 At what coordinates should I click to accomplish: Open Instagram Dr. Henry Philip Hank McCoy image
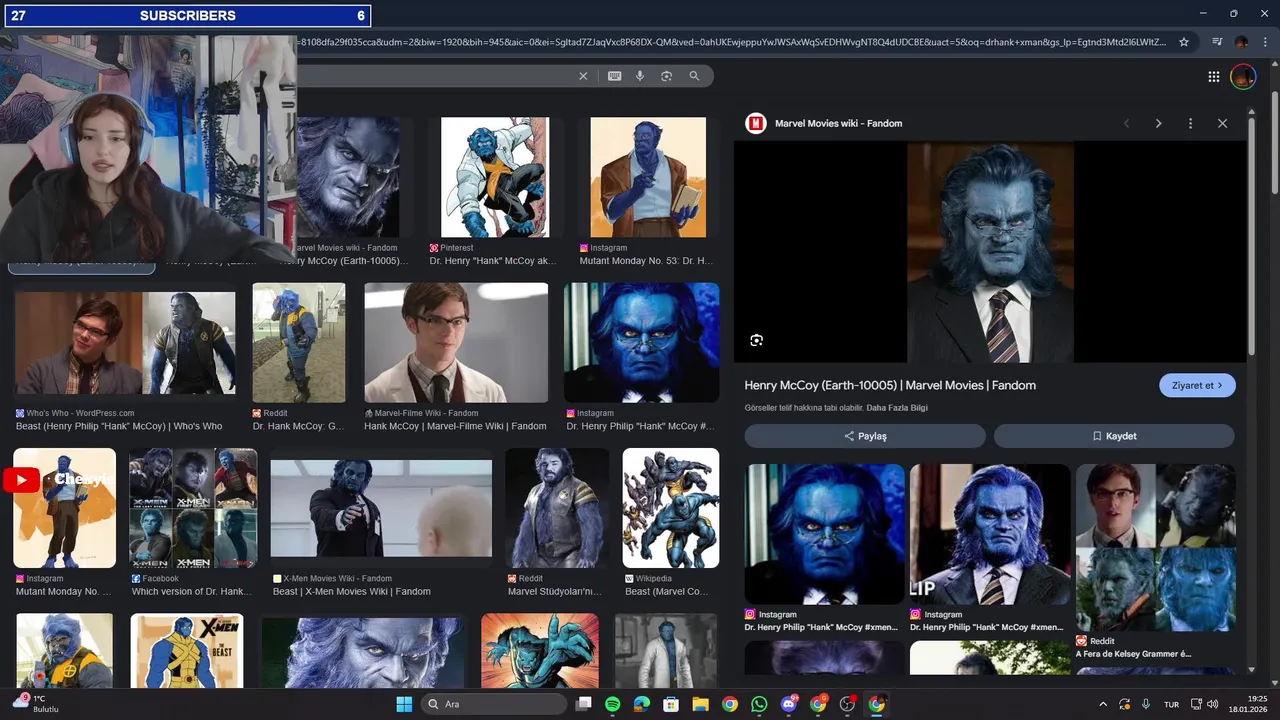pyautogui.click(x=641, y=342)
